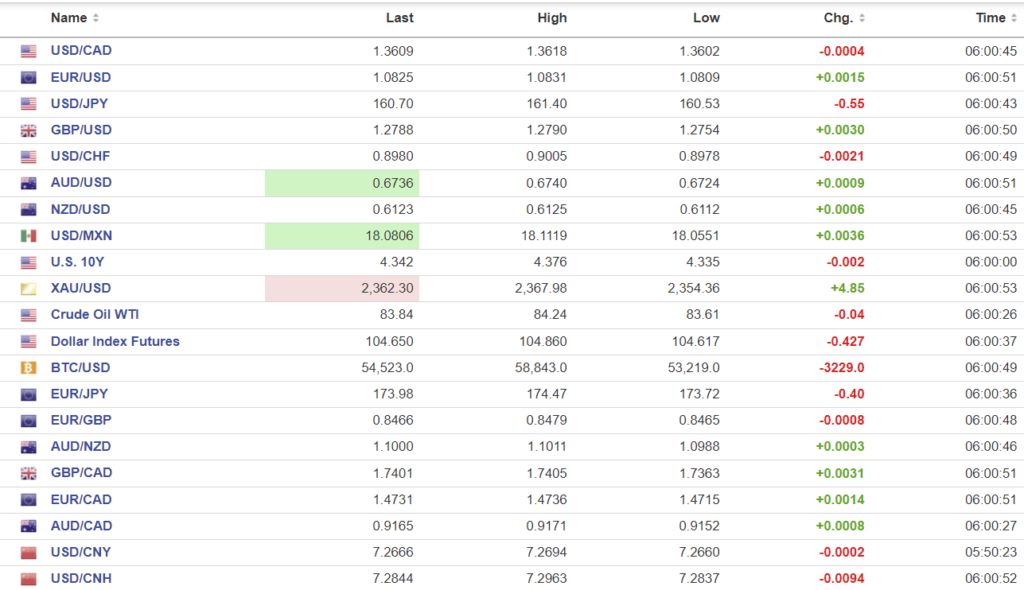This screenshot has width=1024, height=590.
Task: Click the gold bar icon beside XAU/USD
Action: 28,289
